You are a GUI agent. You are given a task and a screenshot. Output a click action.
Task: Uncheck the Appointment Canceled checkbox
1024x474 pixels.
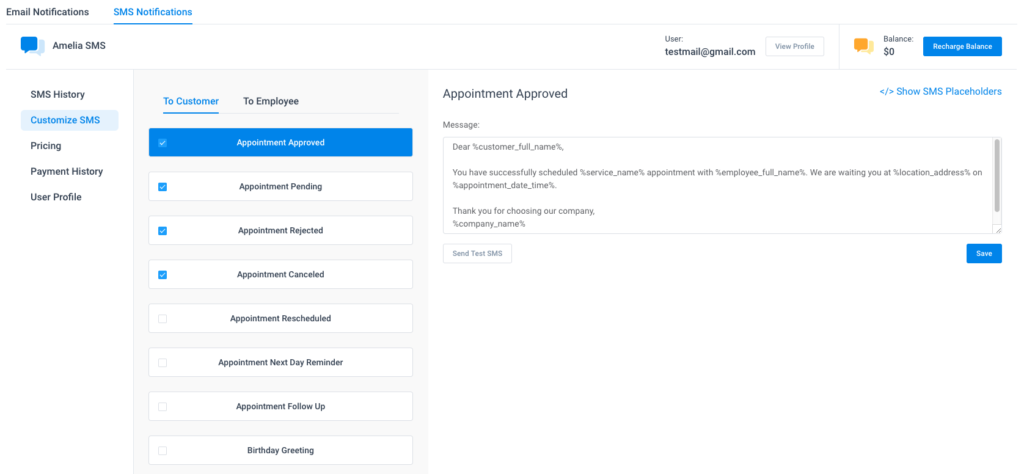163,275
